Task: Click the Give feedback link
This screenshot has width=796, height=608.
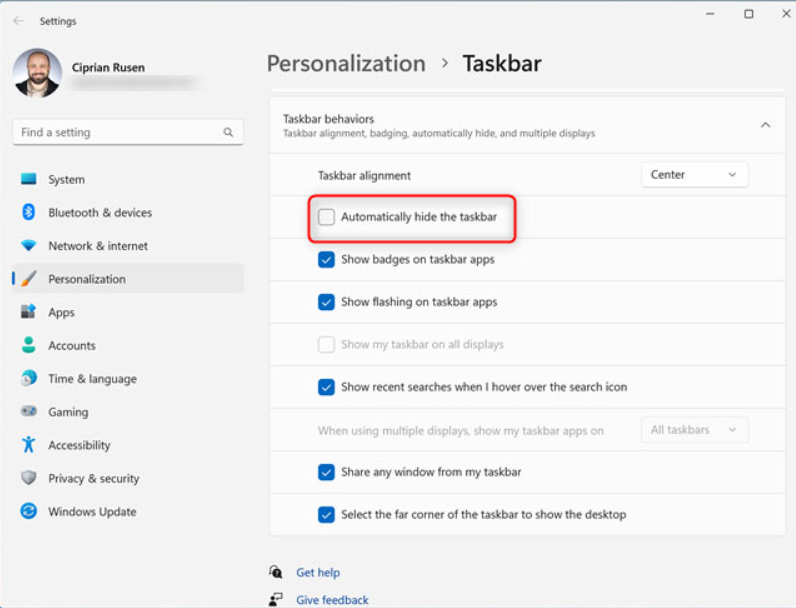Action: click(x=332, y=600)
